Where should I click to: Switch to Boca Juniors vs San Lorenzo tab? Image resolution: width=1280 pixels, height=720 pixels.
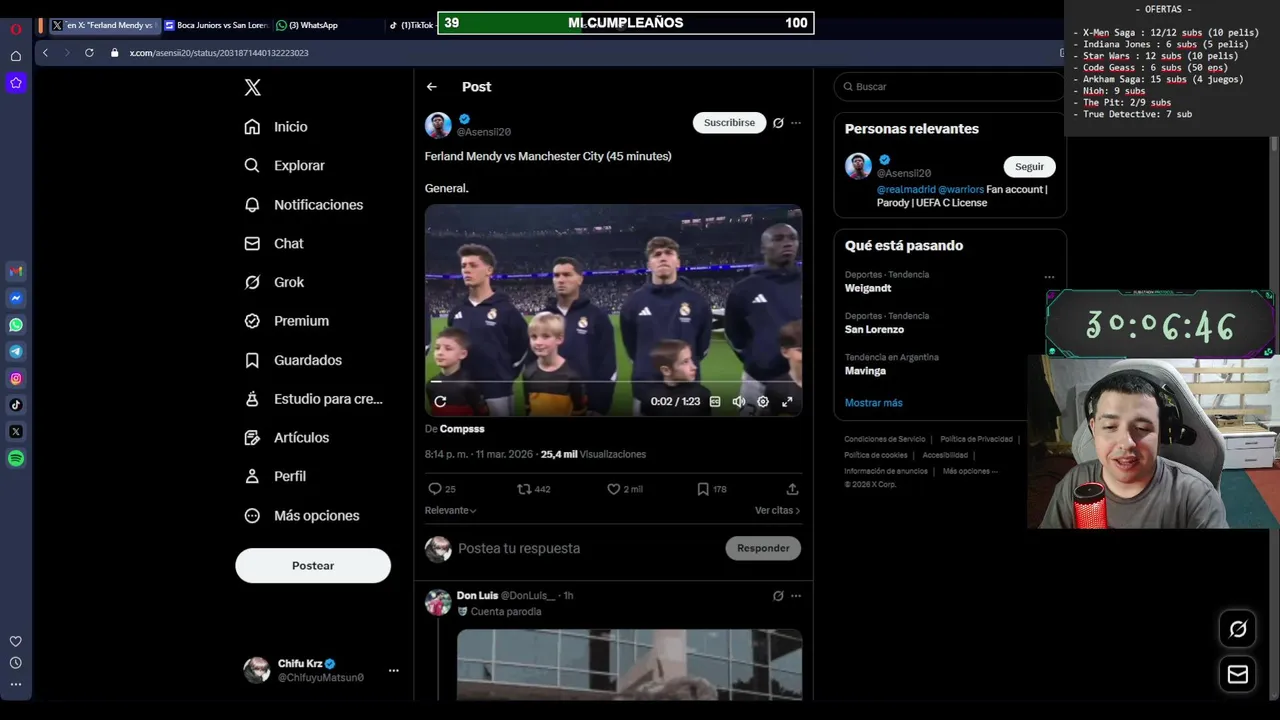pos(216,25)
